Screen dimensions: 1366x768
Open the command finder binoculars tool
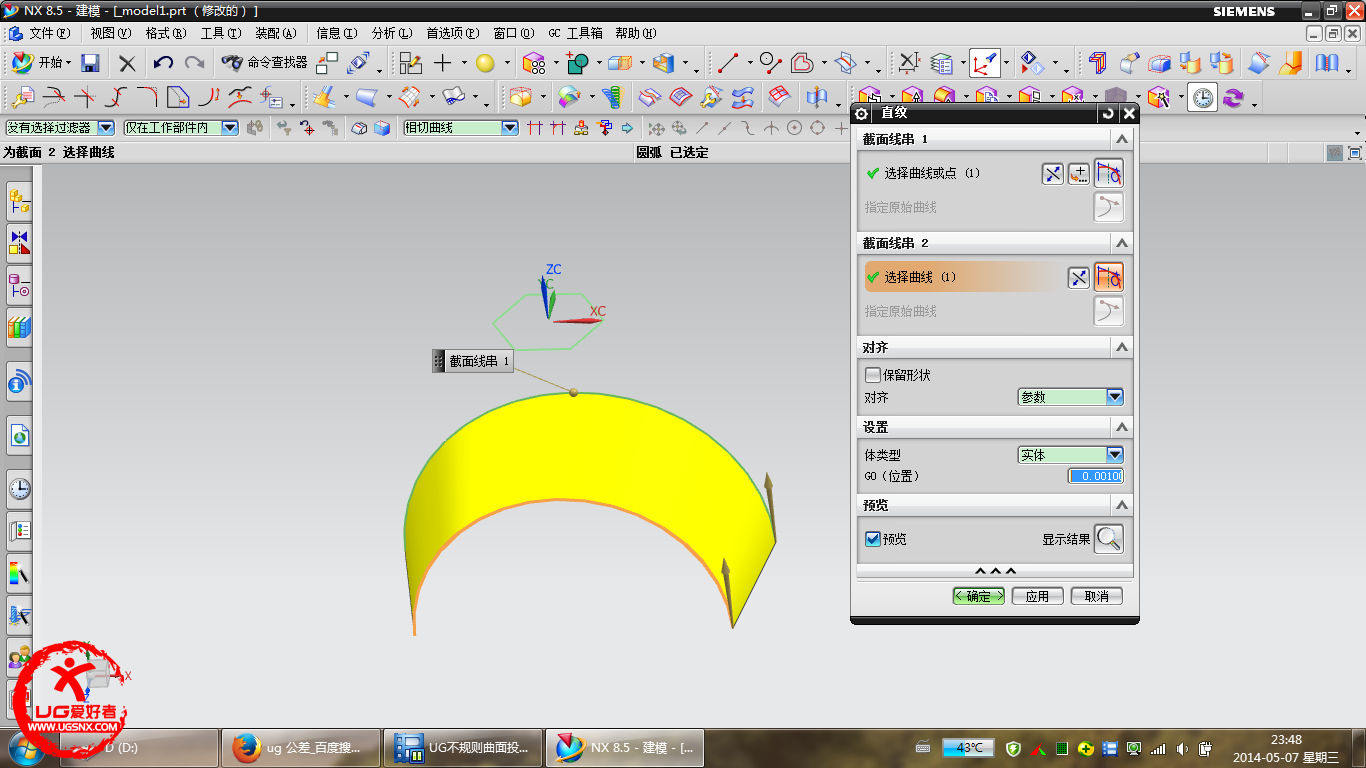coord(264,63)
